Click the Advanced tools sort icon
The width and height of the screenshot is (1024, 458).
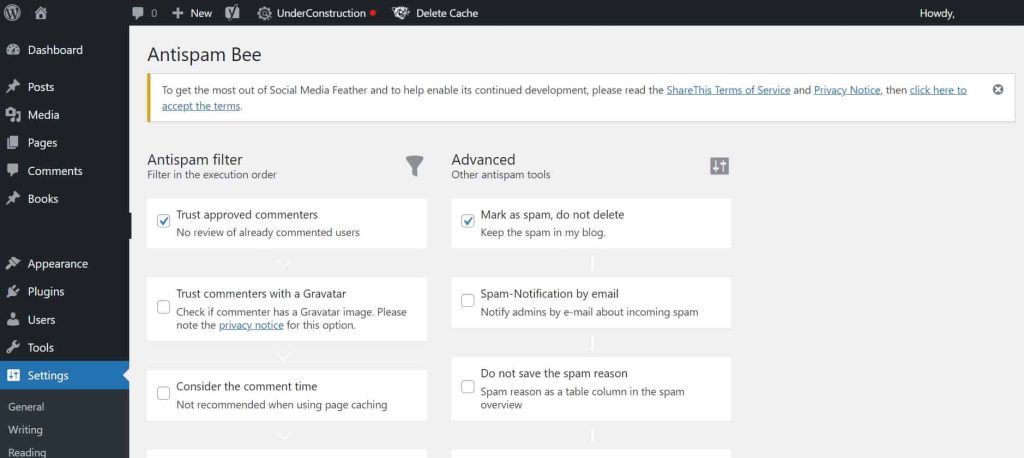click(719, 166)
